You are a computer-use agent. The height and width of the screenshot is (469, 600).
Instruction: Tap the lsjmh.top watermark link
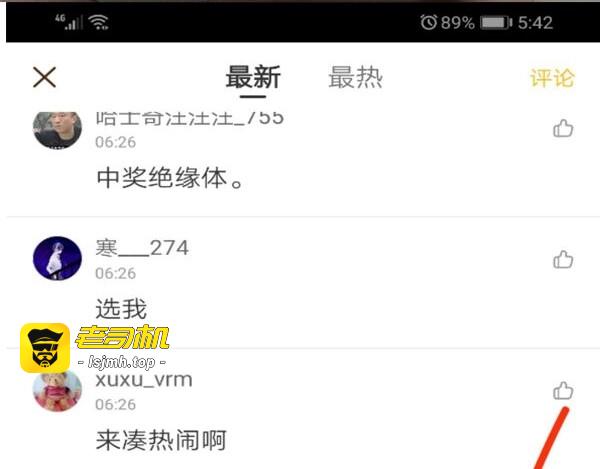point(122,362)
